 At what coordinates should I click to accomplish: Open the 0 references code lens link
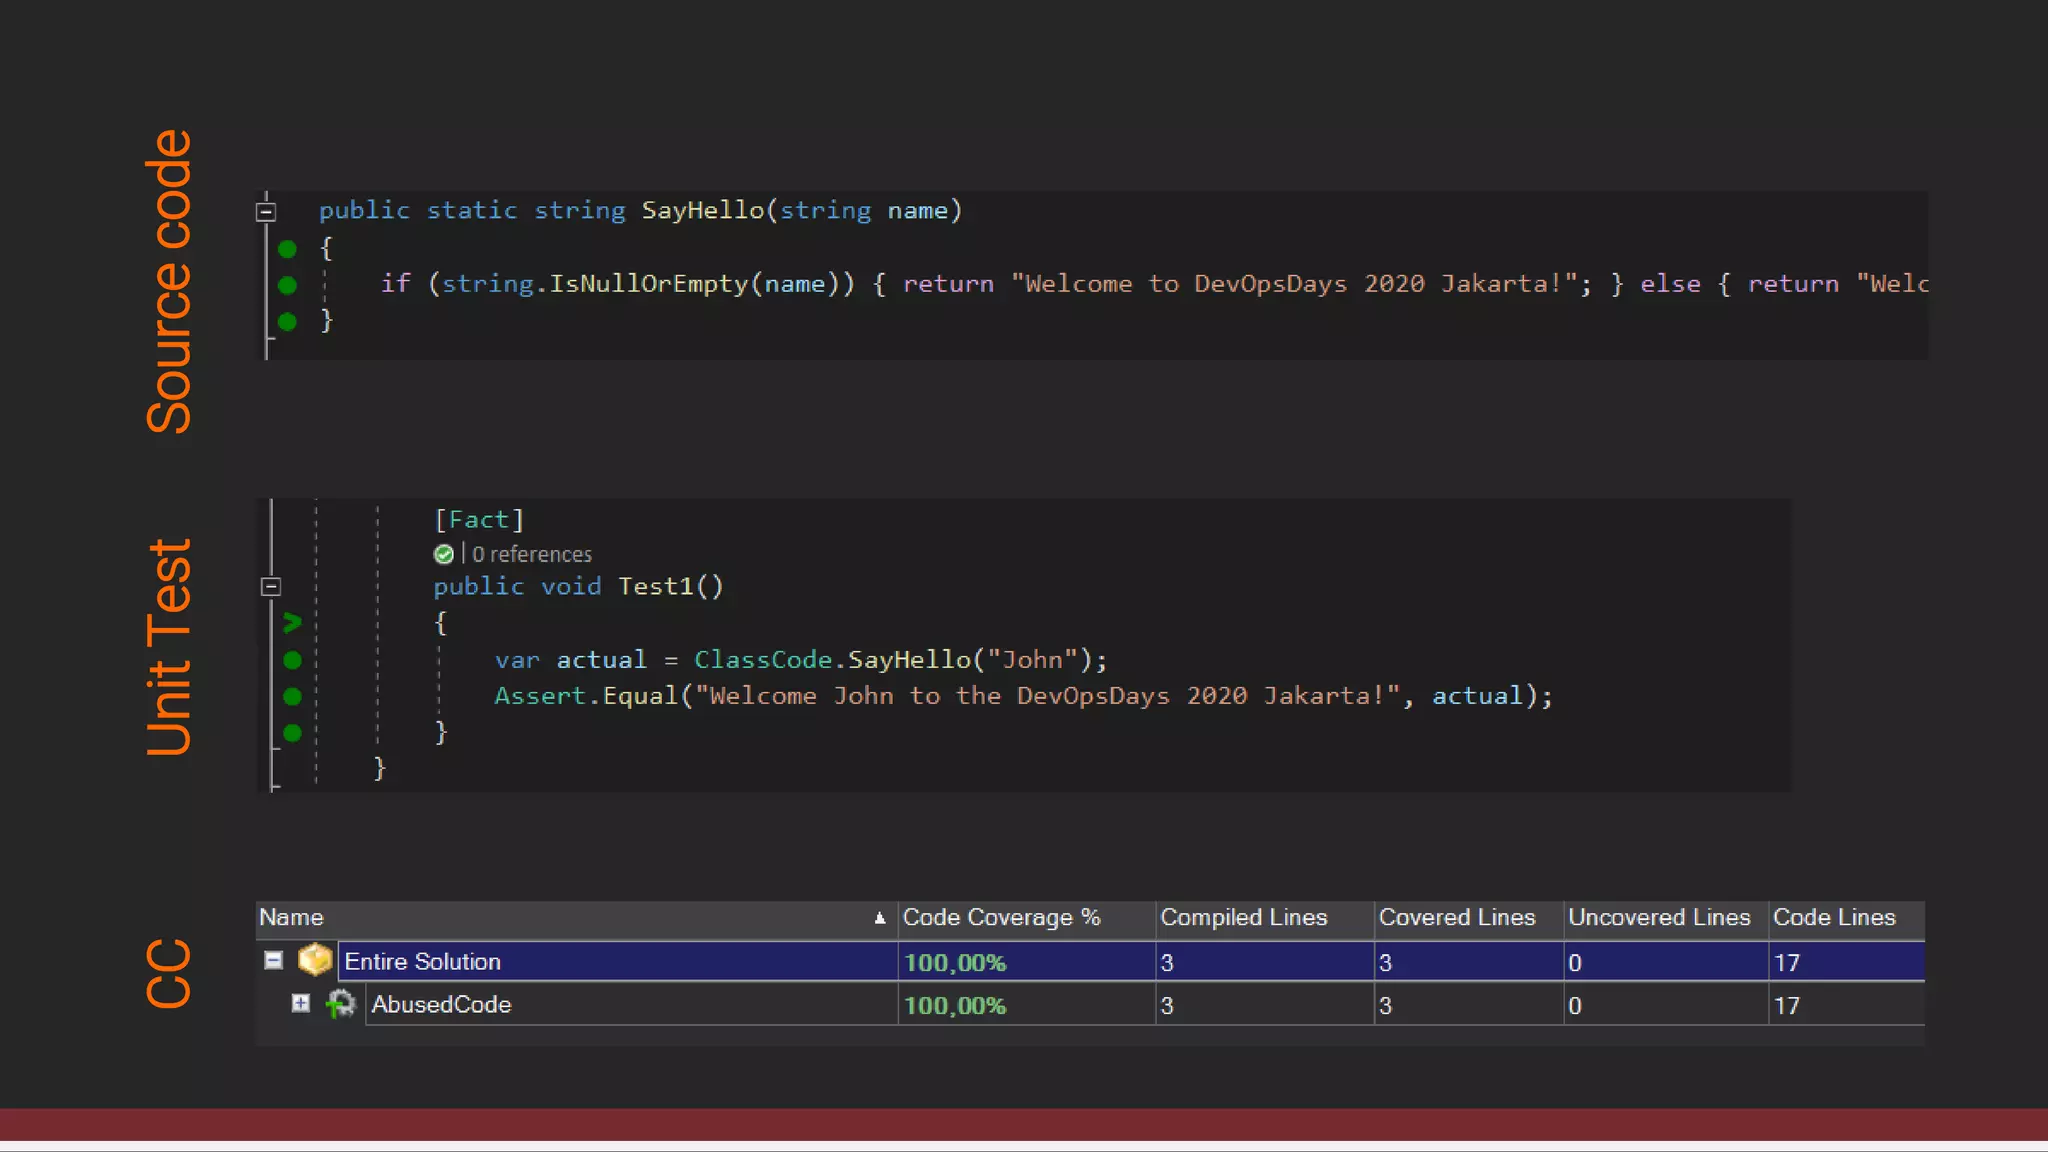pos(532,554)
